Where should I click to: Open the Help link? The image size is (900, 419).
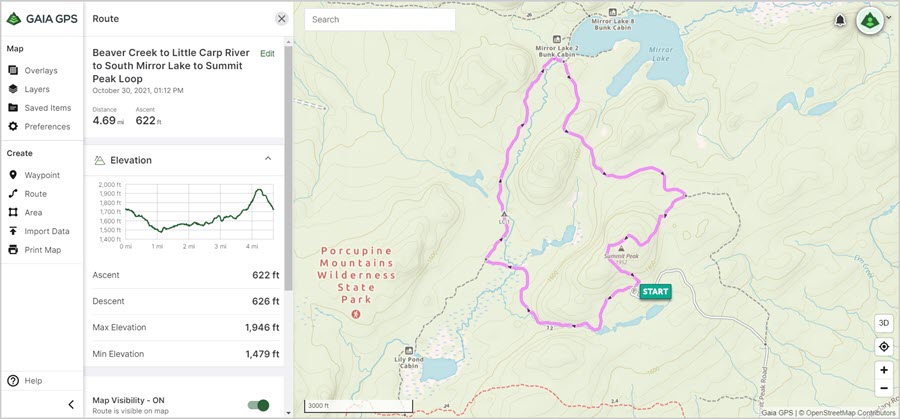click(x=33, y=381)
